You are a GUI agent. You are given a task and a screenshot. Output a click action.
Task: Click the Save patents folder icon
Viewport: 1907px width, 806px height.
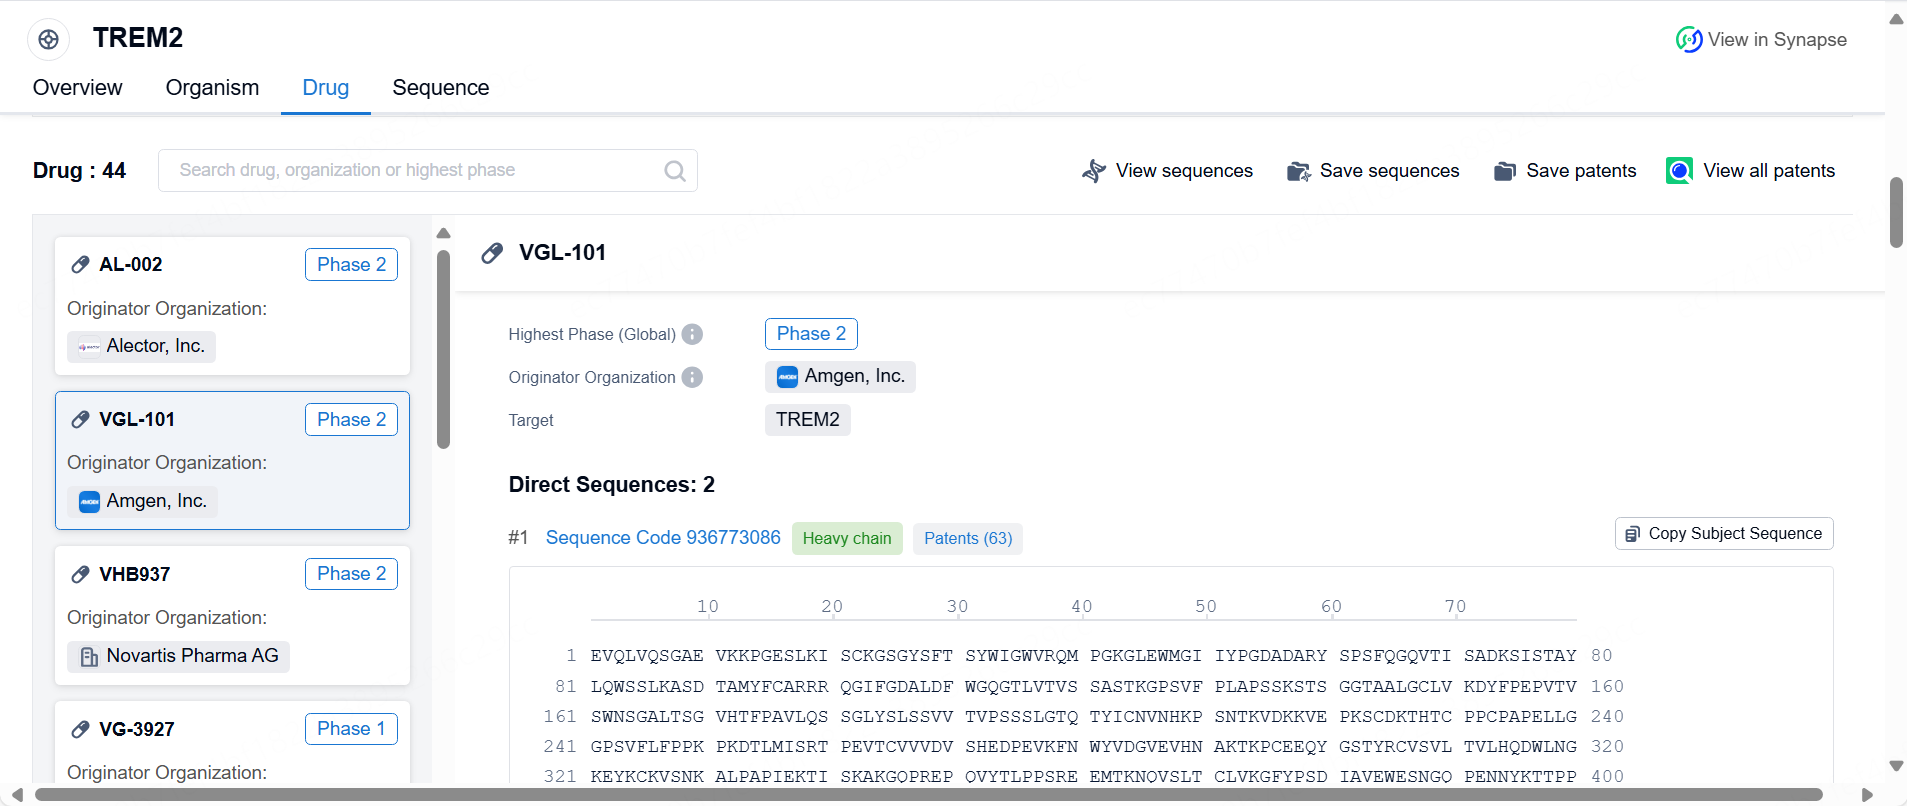tap(1504, 171)
